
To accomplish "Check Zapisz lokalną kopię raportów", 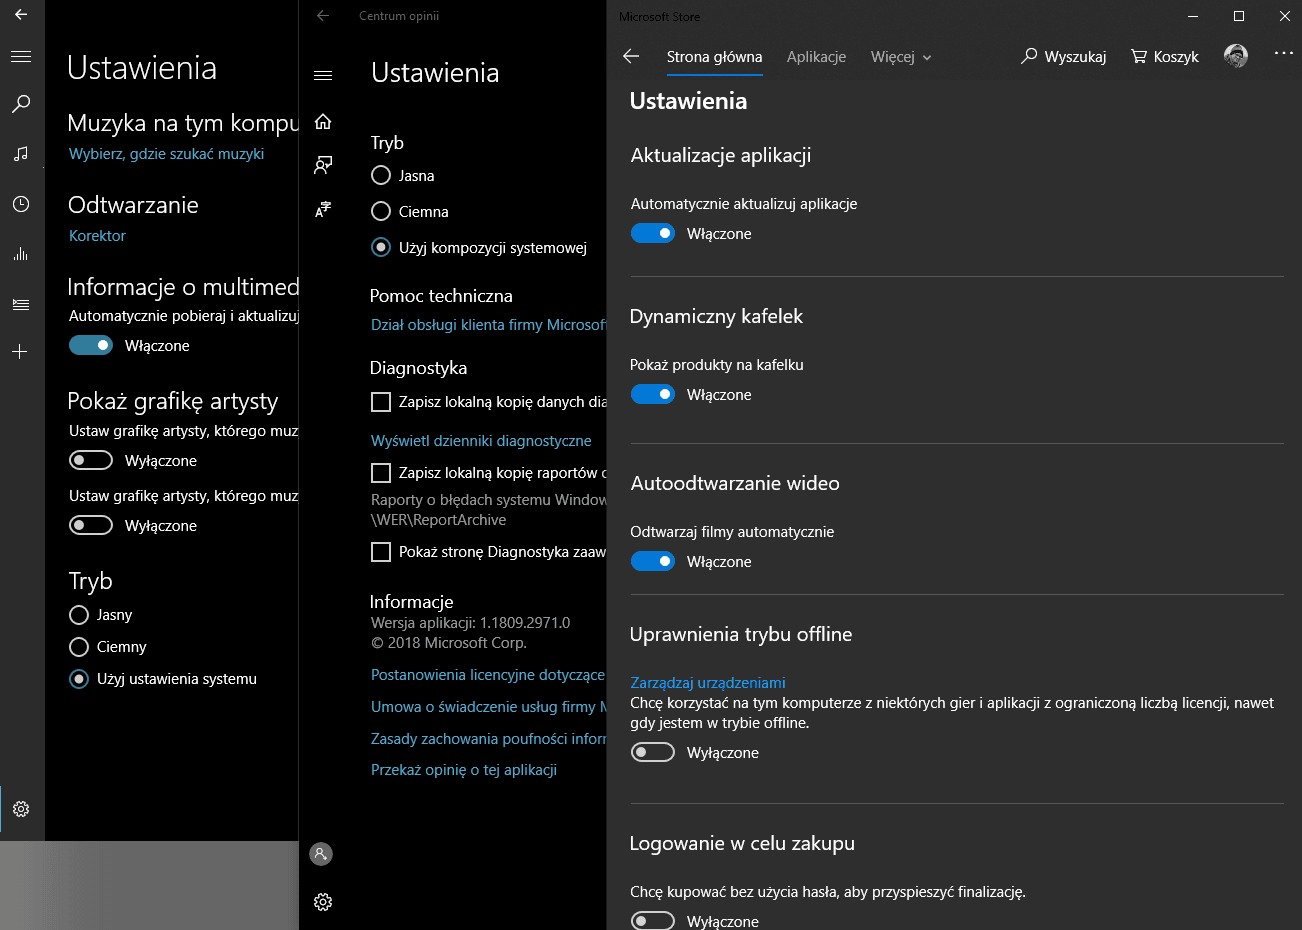I will [x=381, y=473].
